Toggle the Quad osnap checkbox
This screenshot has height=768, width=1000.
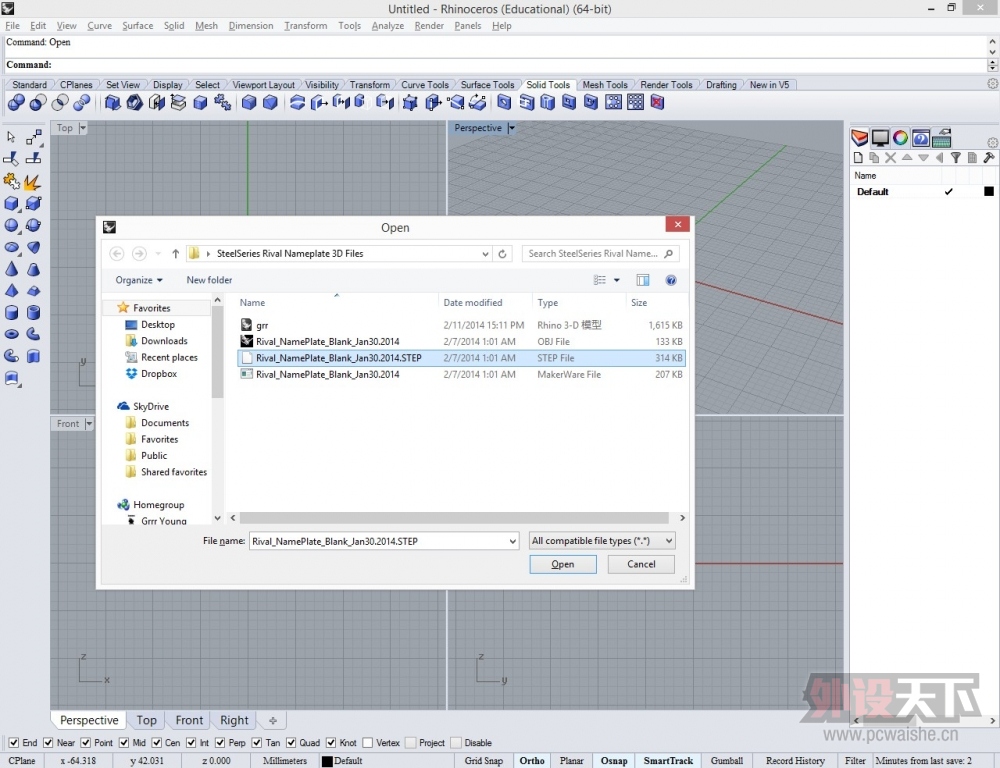[x=291, y=742]
